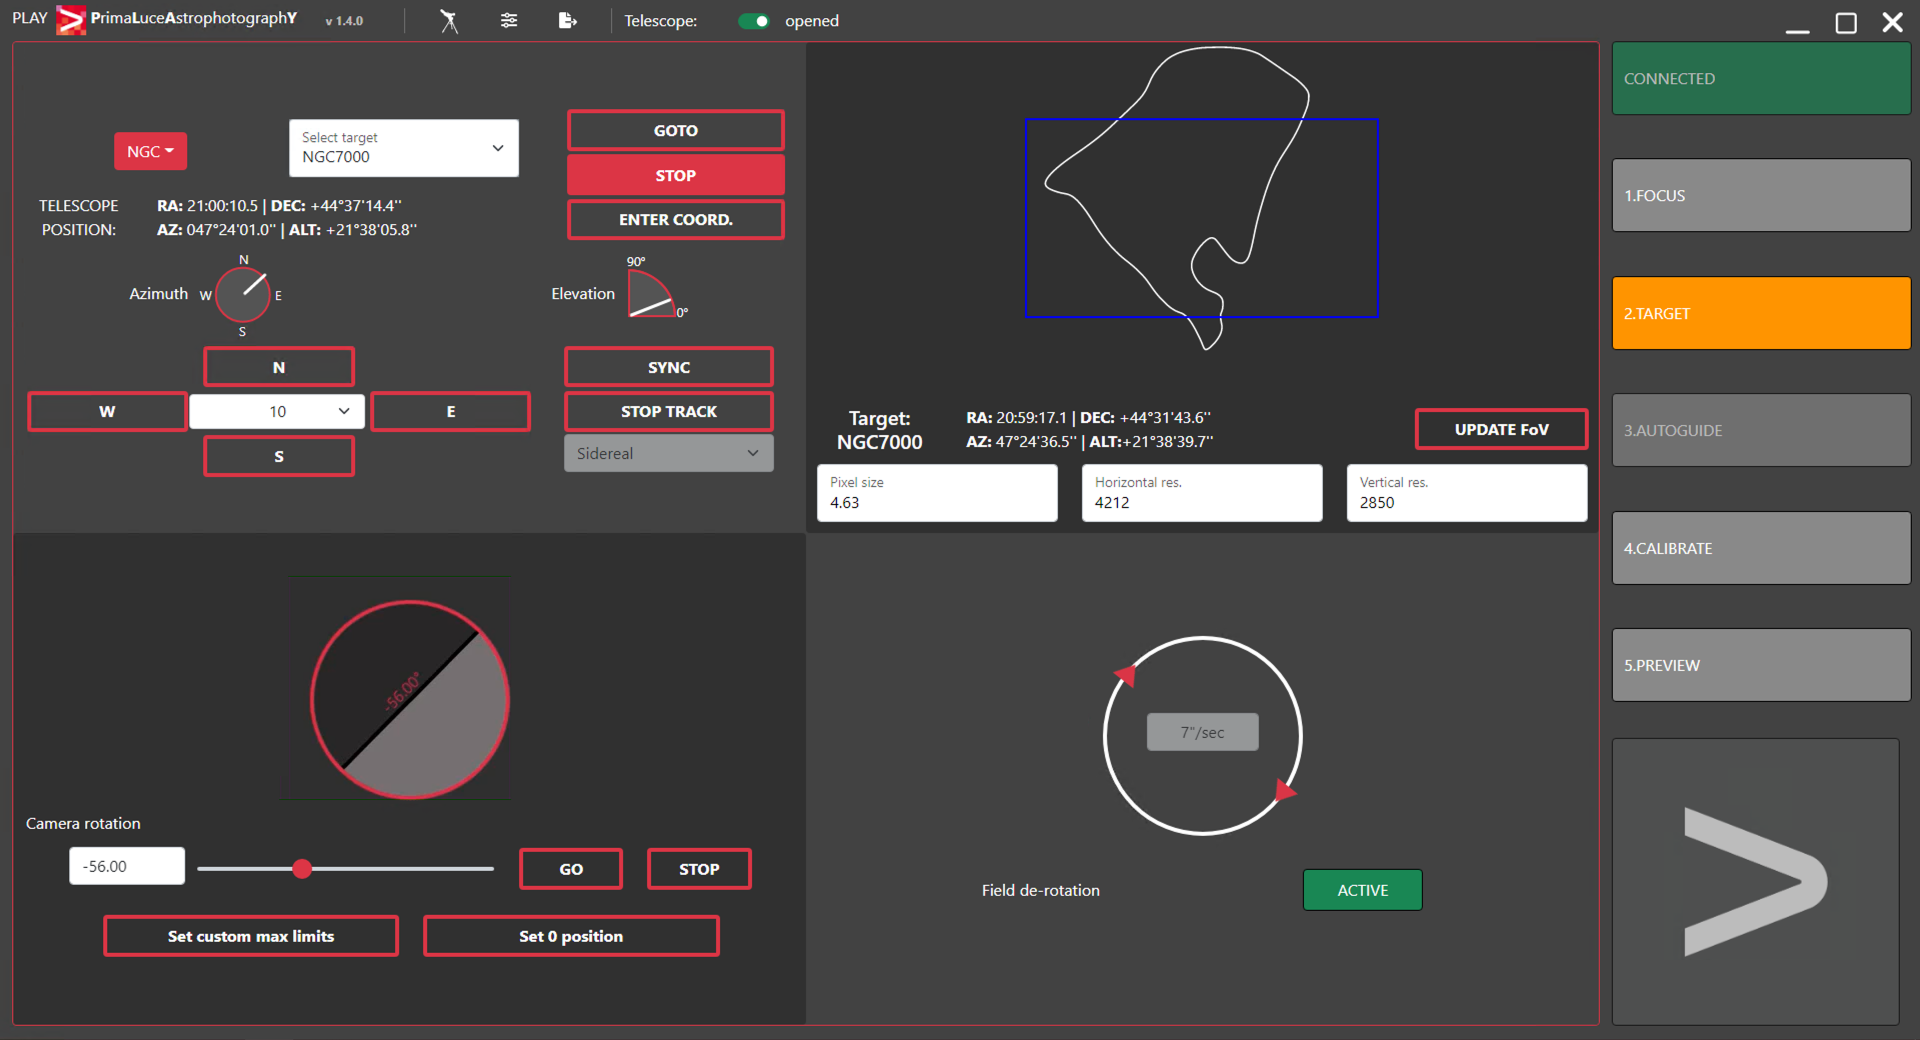Open the settings sliders icon
Viewport: 1920px width, 1040px height.
point(509,21)
